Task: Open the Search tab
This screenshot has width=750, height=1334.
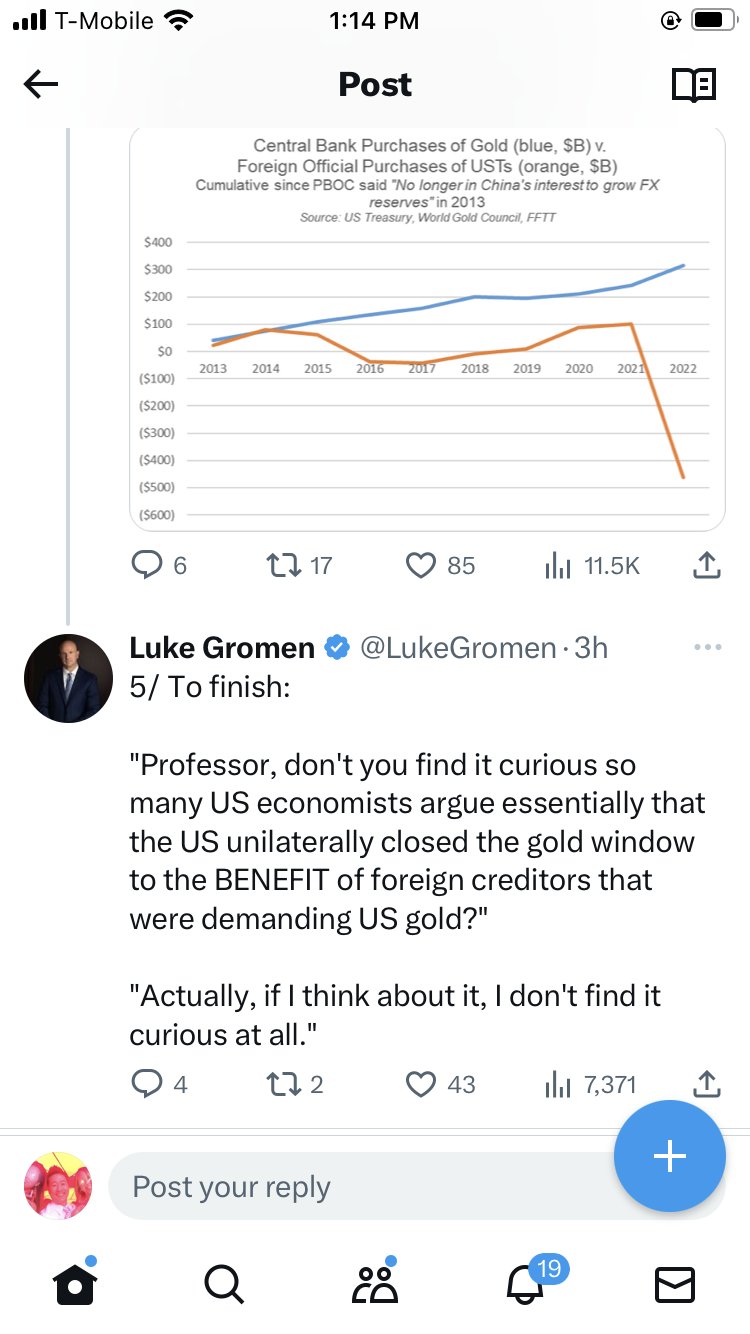Action: (223, 1283)
